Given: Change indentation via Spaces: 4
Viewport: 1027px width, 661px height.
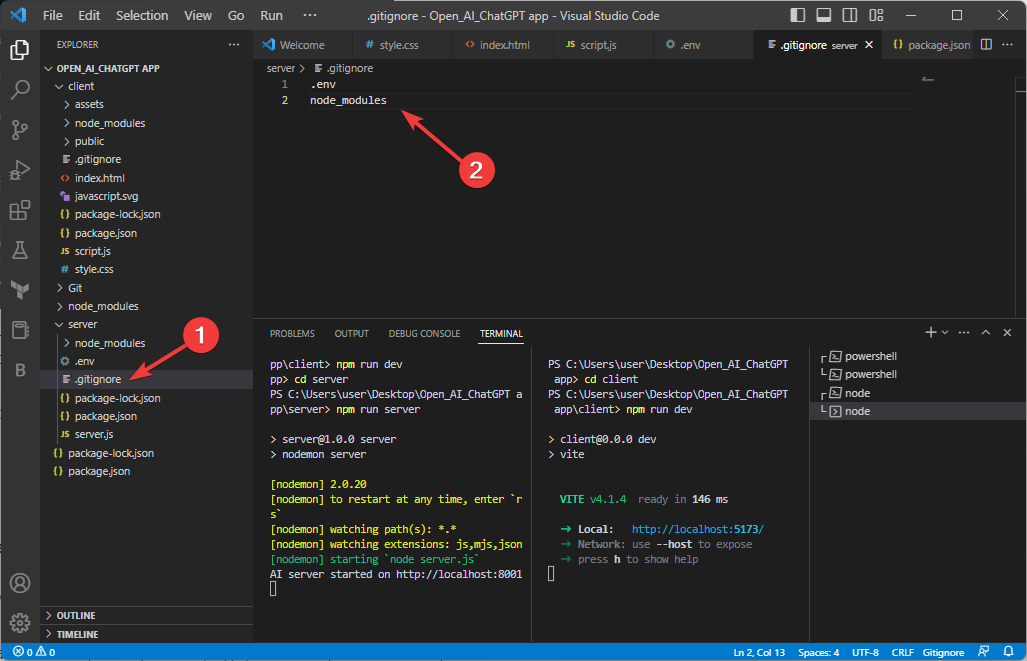Looking at the screenshot, I should [818, 652].
